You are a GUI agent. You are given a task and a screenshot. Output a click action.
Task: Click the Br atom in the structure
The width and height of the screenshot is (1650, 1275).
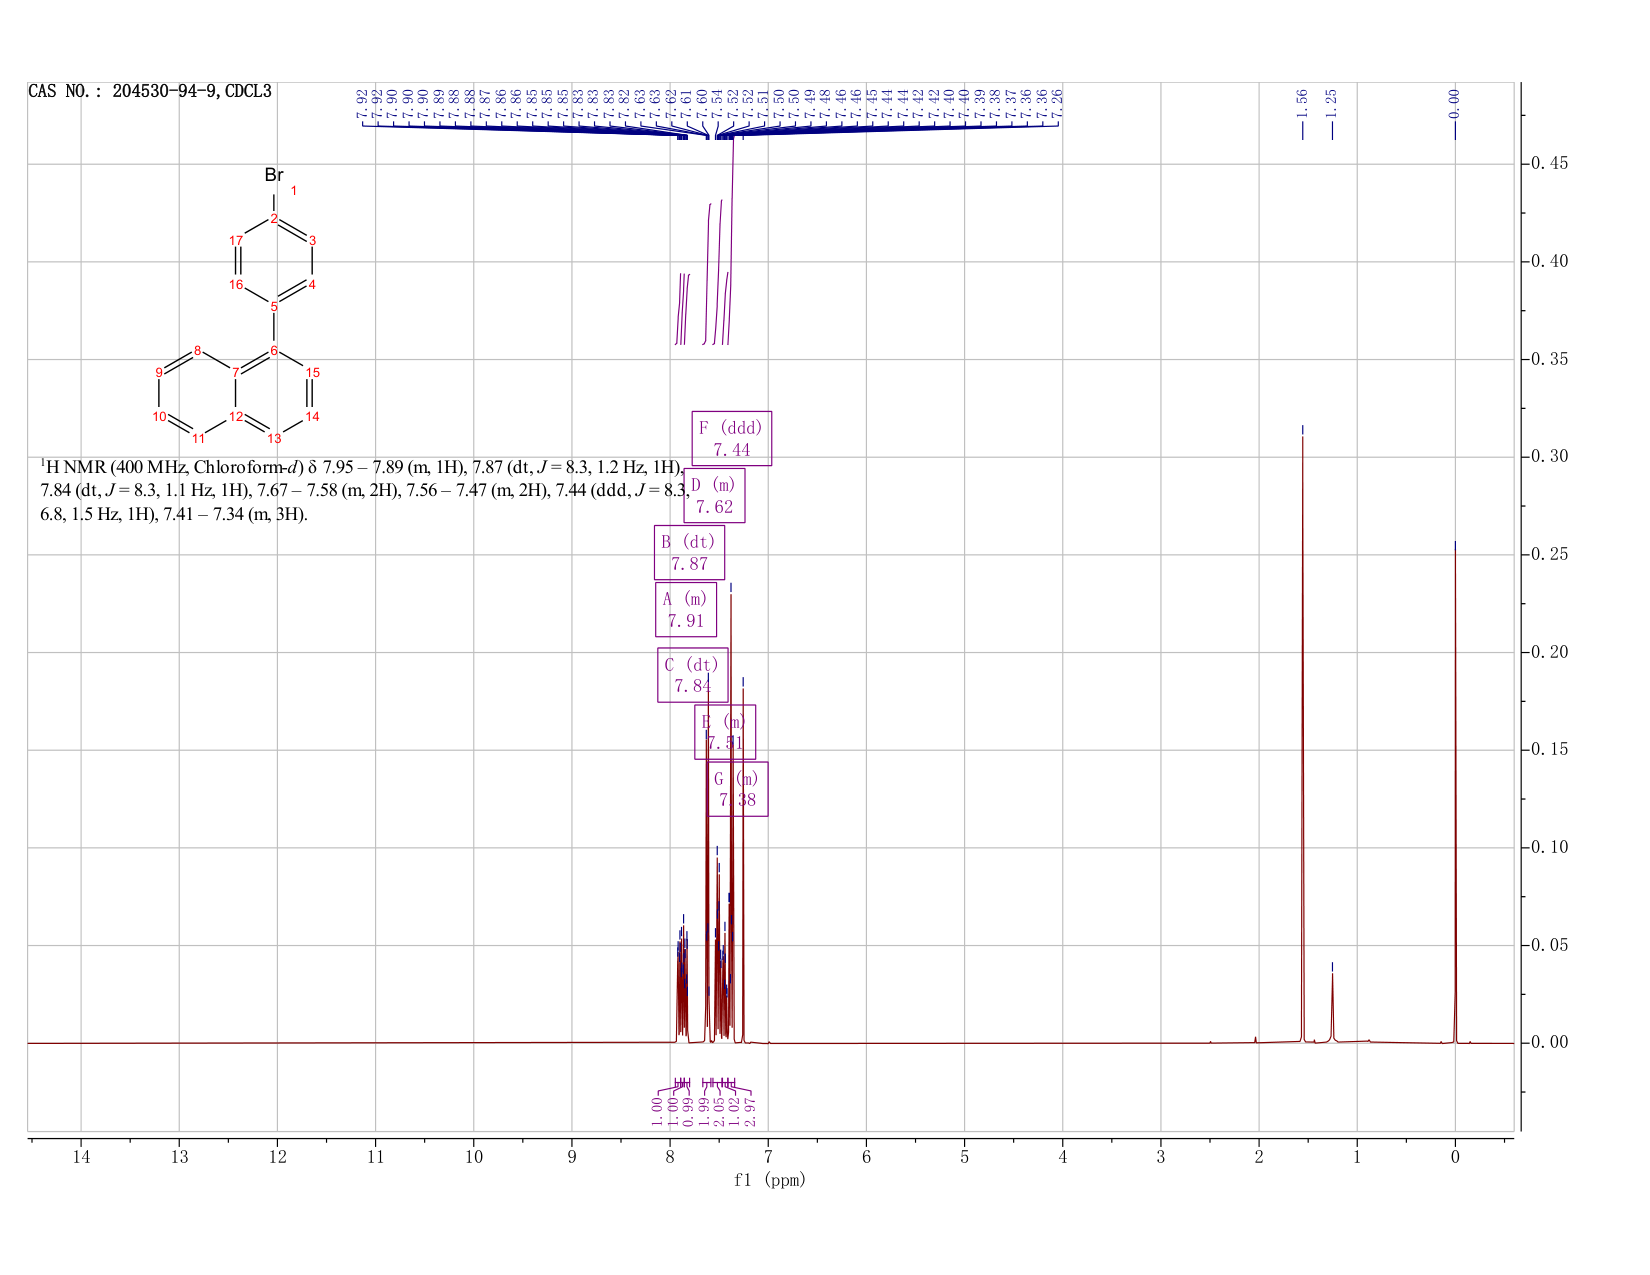pyautogui.click(x=274, y=175)
